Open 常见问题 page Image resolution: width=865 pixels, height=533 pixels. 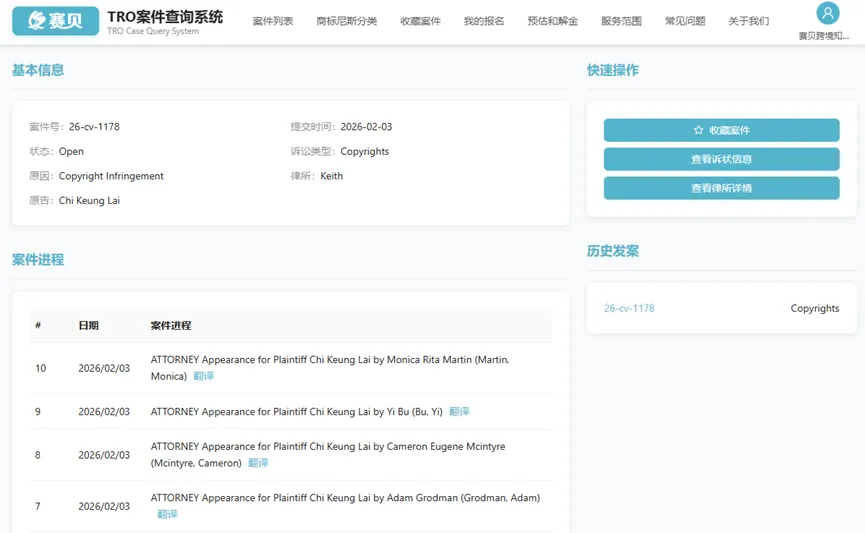685,21
